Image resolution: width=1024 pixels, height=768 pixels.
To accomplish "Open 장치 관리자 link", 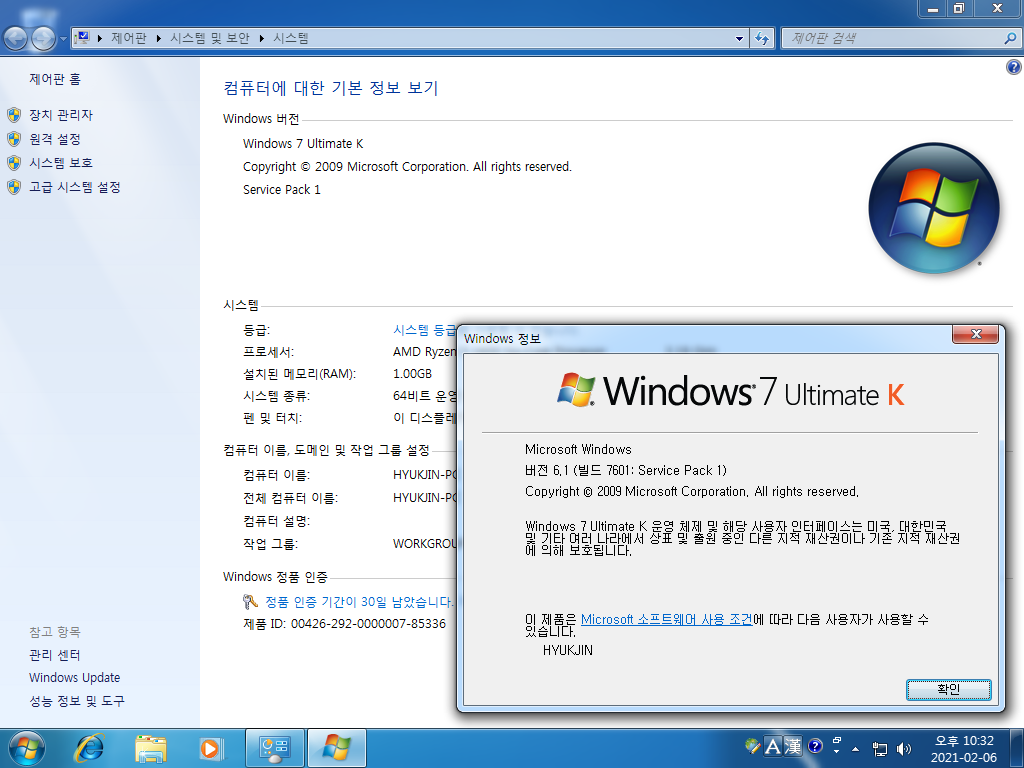I will (61, 115).
